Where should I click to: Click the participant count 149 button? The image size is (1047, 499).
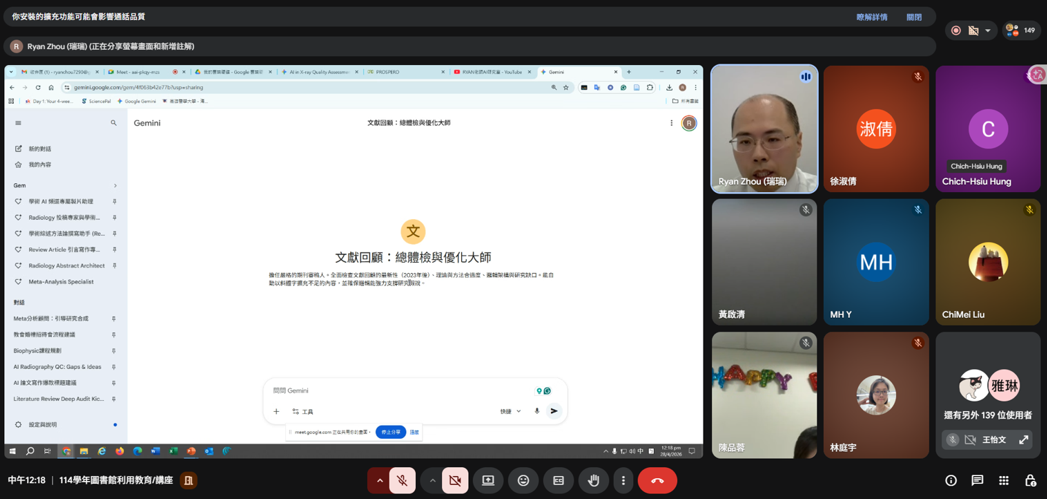pyautogui.click(x=1022, y=30)
